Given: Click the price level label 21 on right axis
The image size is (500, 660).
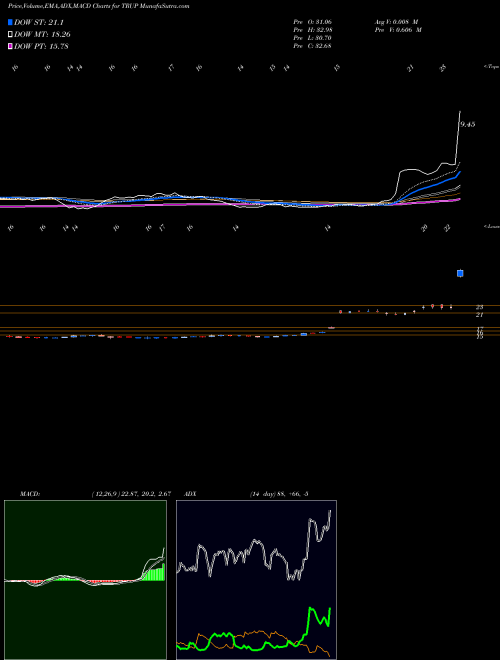Looking at the screenshot, I should (x=479, y=315).
